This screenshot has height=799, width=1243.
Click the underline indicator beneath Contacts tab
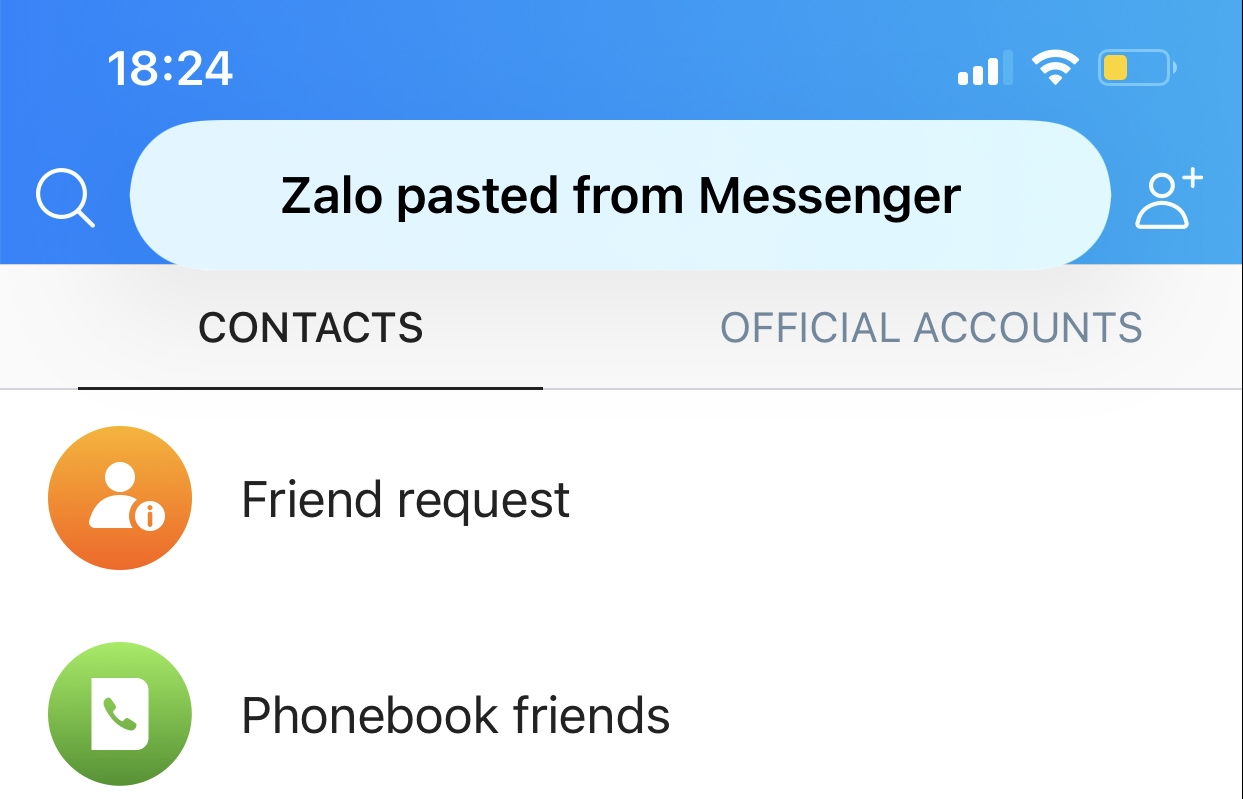(310, 387)
